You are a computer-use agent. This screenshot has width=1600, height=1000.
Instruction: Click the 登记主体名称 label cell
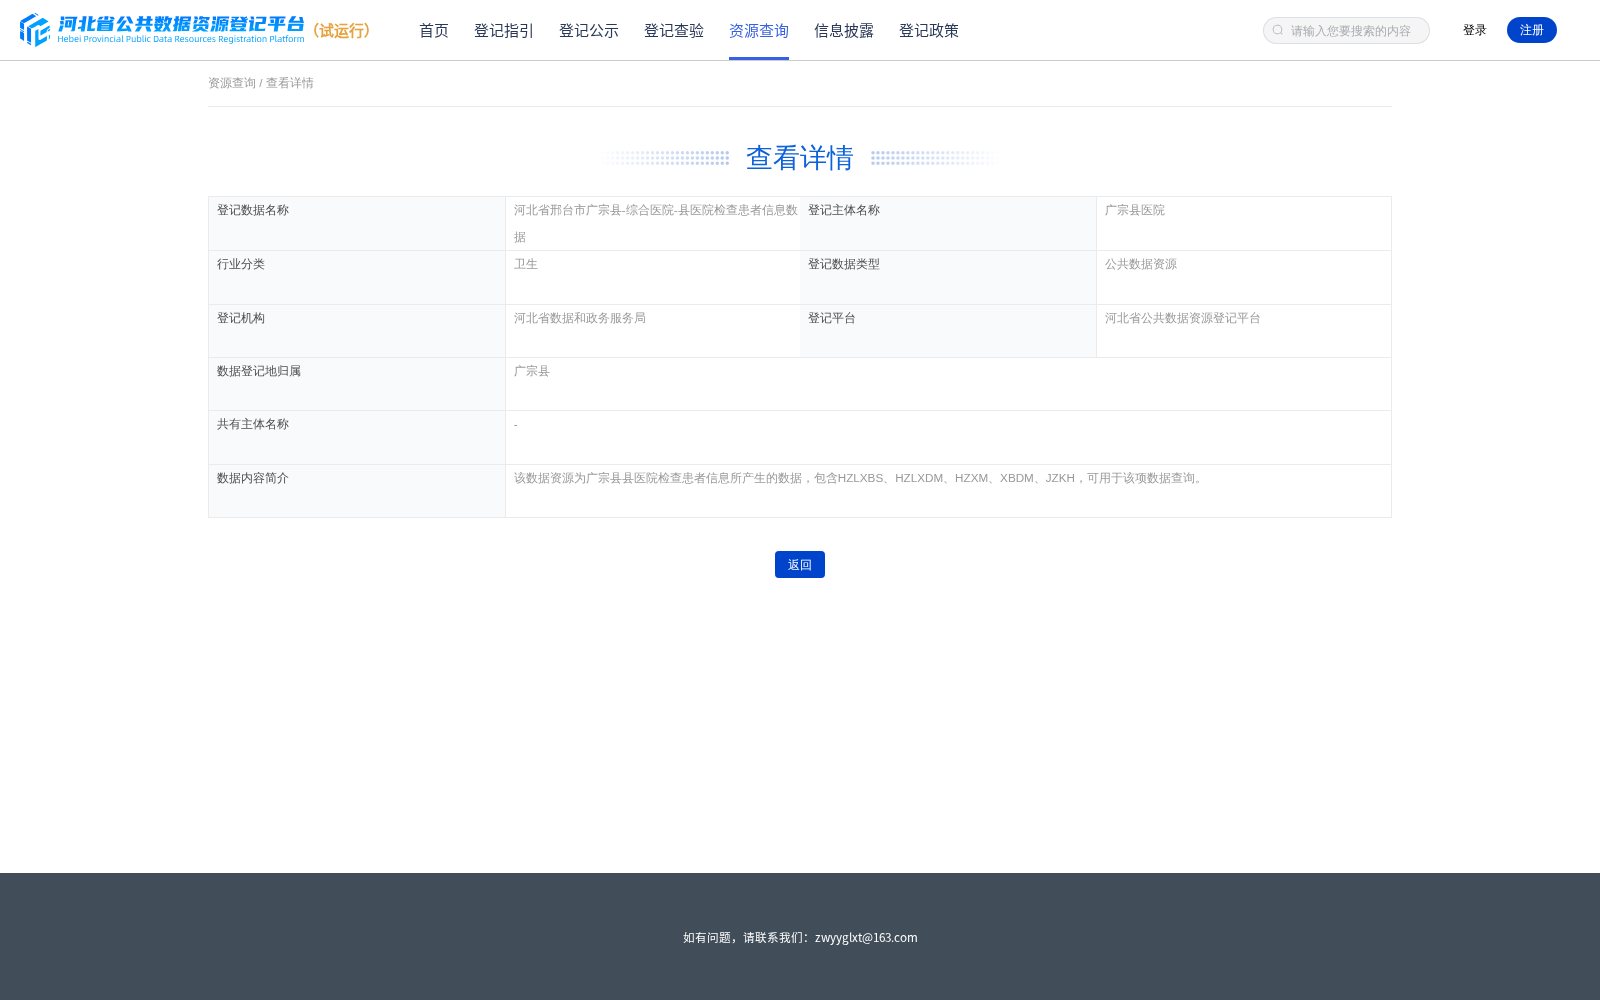948,224
